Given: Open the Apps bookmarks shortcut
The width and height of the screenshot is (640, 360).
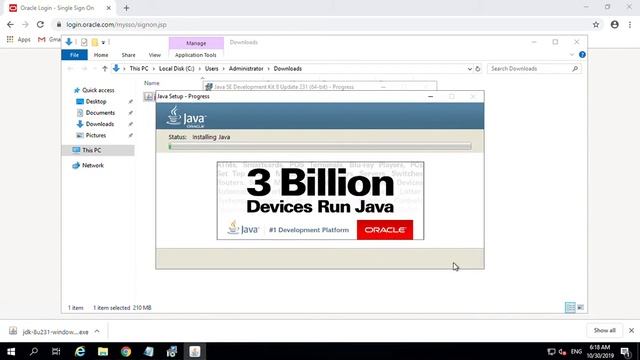Looking at the screenshot, I should coord(18,40).
